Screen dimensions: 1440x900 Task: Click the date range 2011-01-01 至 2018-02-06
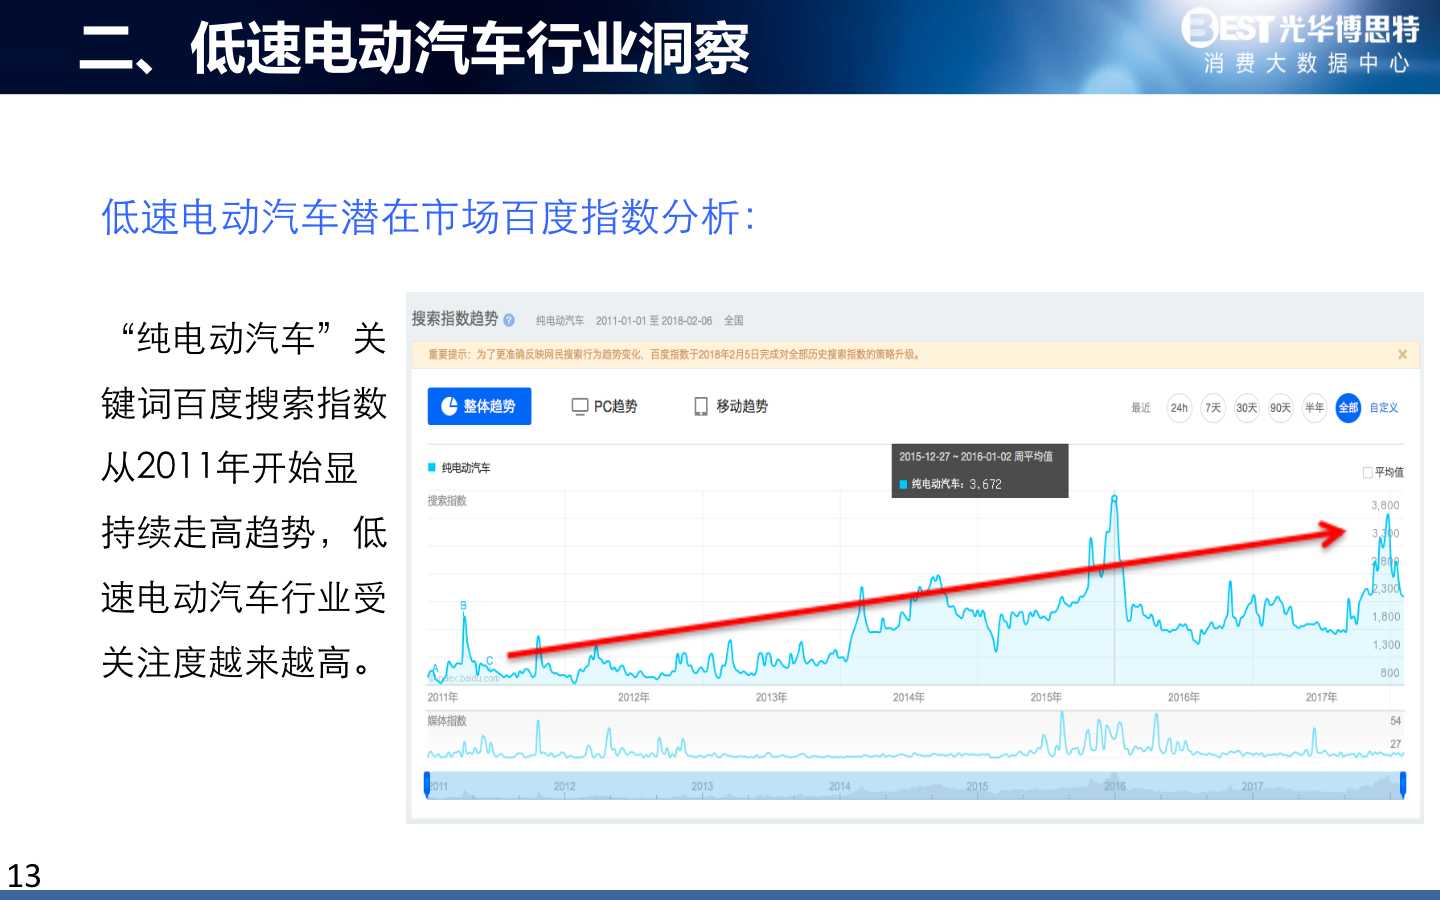[654, 321]
